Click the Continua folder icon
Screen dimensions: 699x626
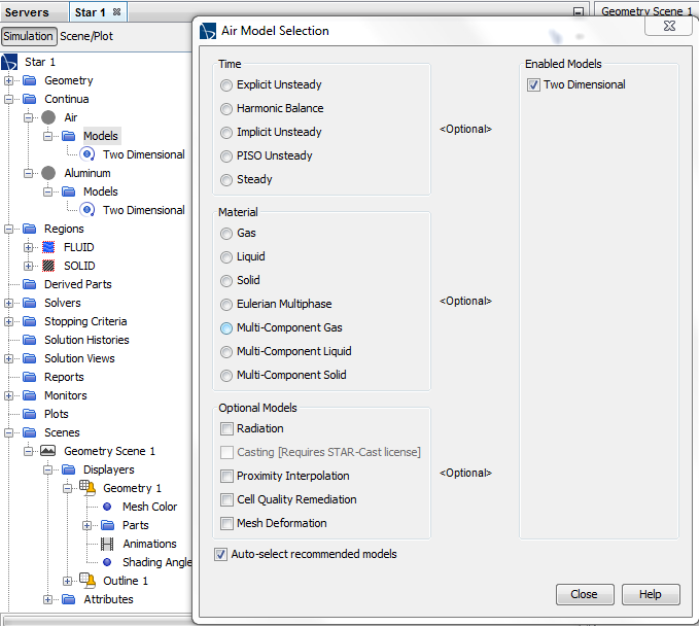click(x=29, y=99)
